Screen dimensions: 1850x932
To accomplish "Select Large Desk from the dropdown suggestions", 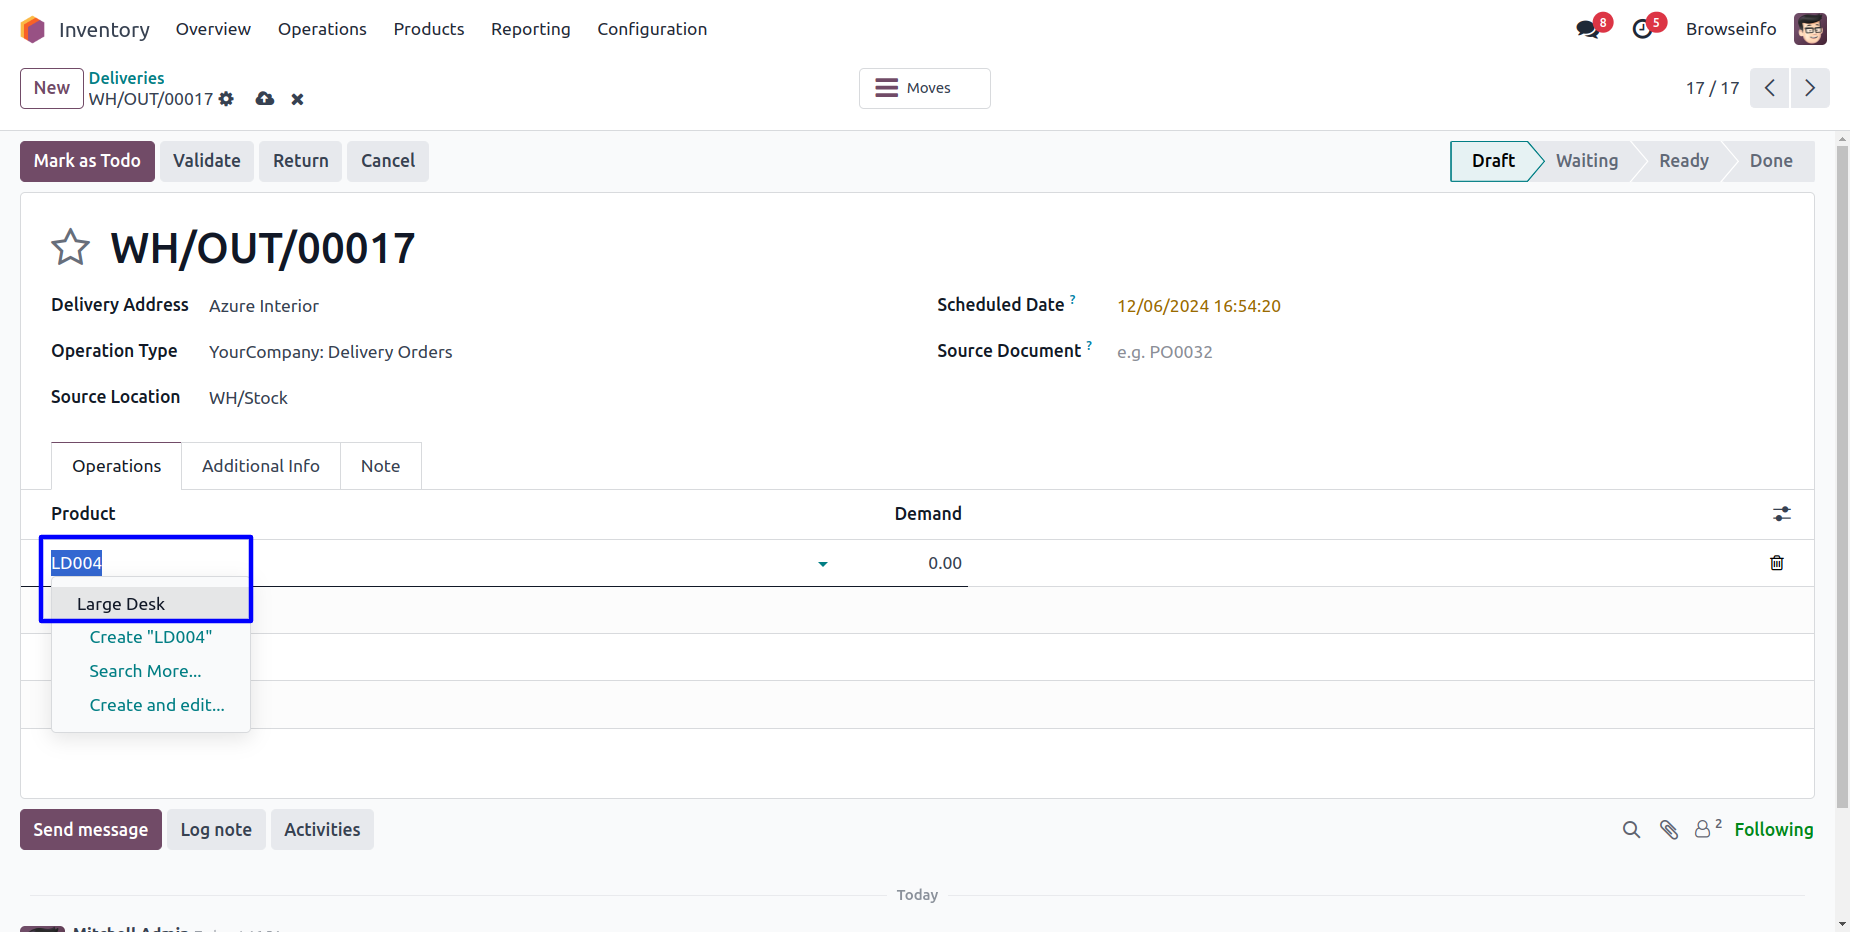I will (x=121, y=604).
